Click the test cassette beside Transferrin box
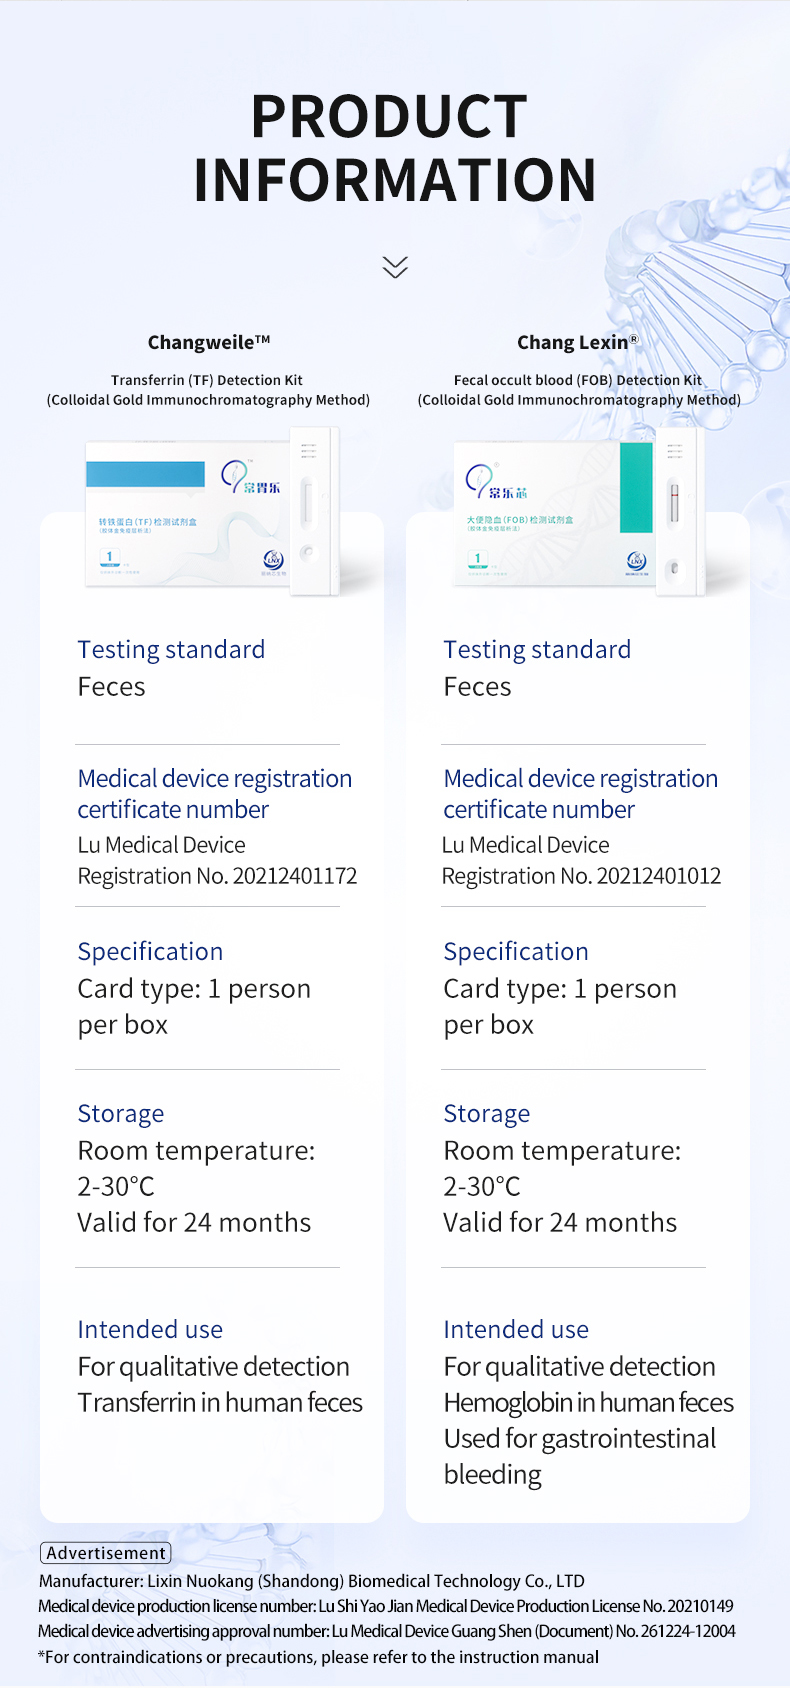The image size is (790, 1688). pyautogui.click(x=314, y=511)
